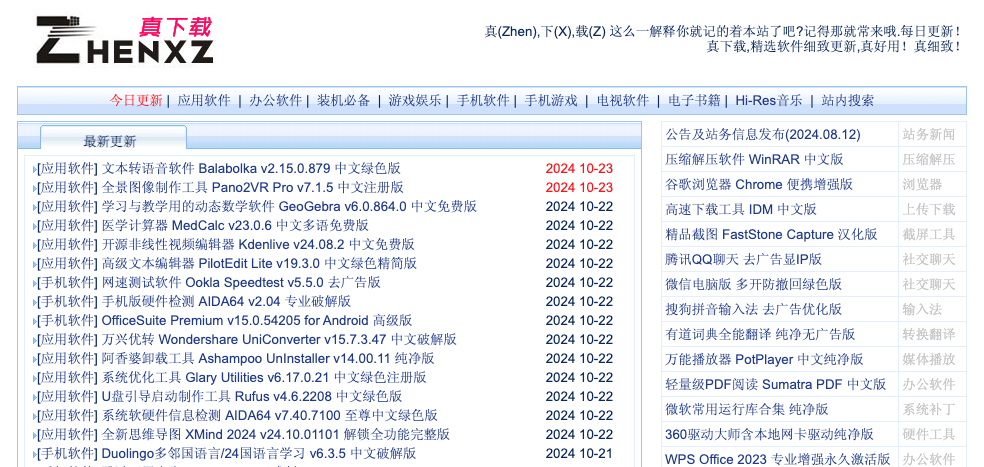Click the 上传下载 category label

click(x=929, y=209)
